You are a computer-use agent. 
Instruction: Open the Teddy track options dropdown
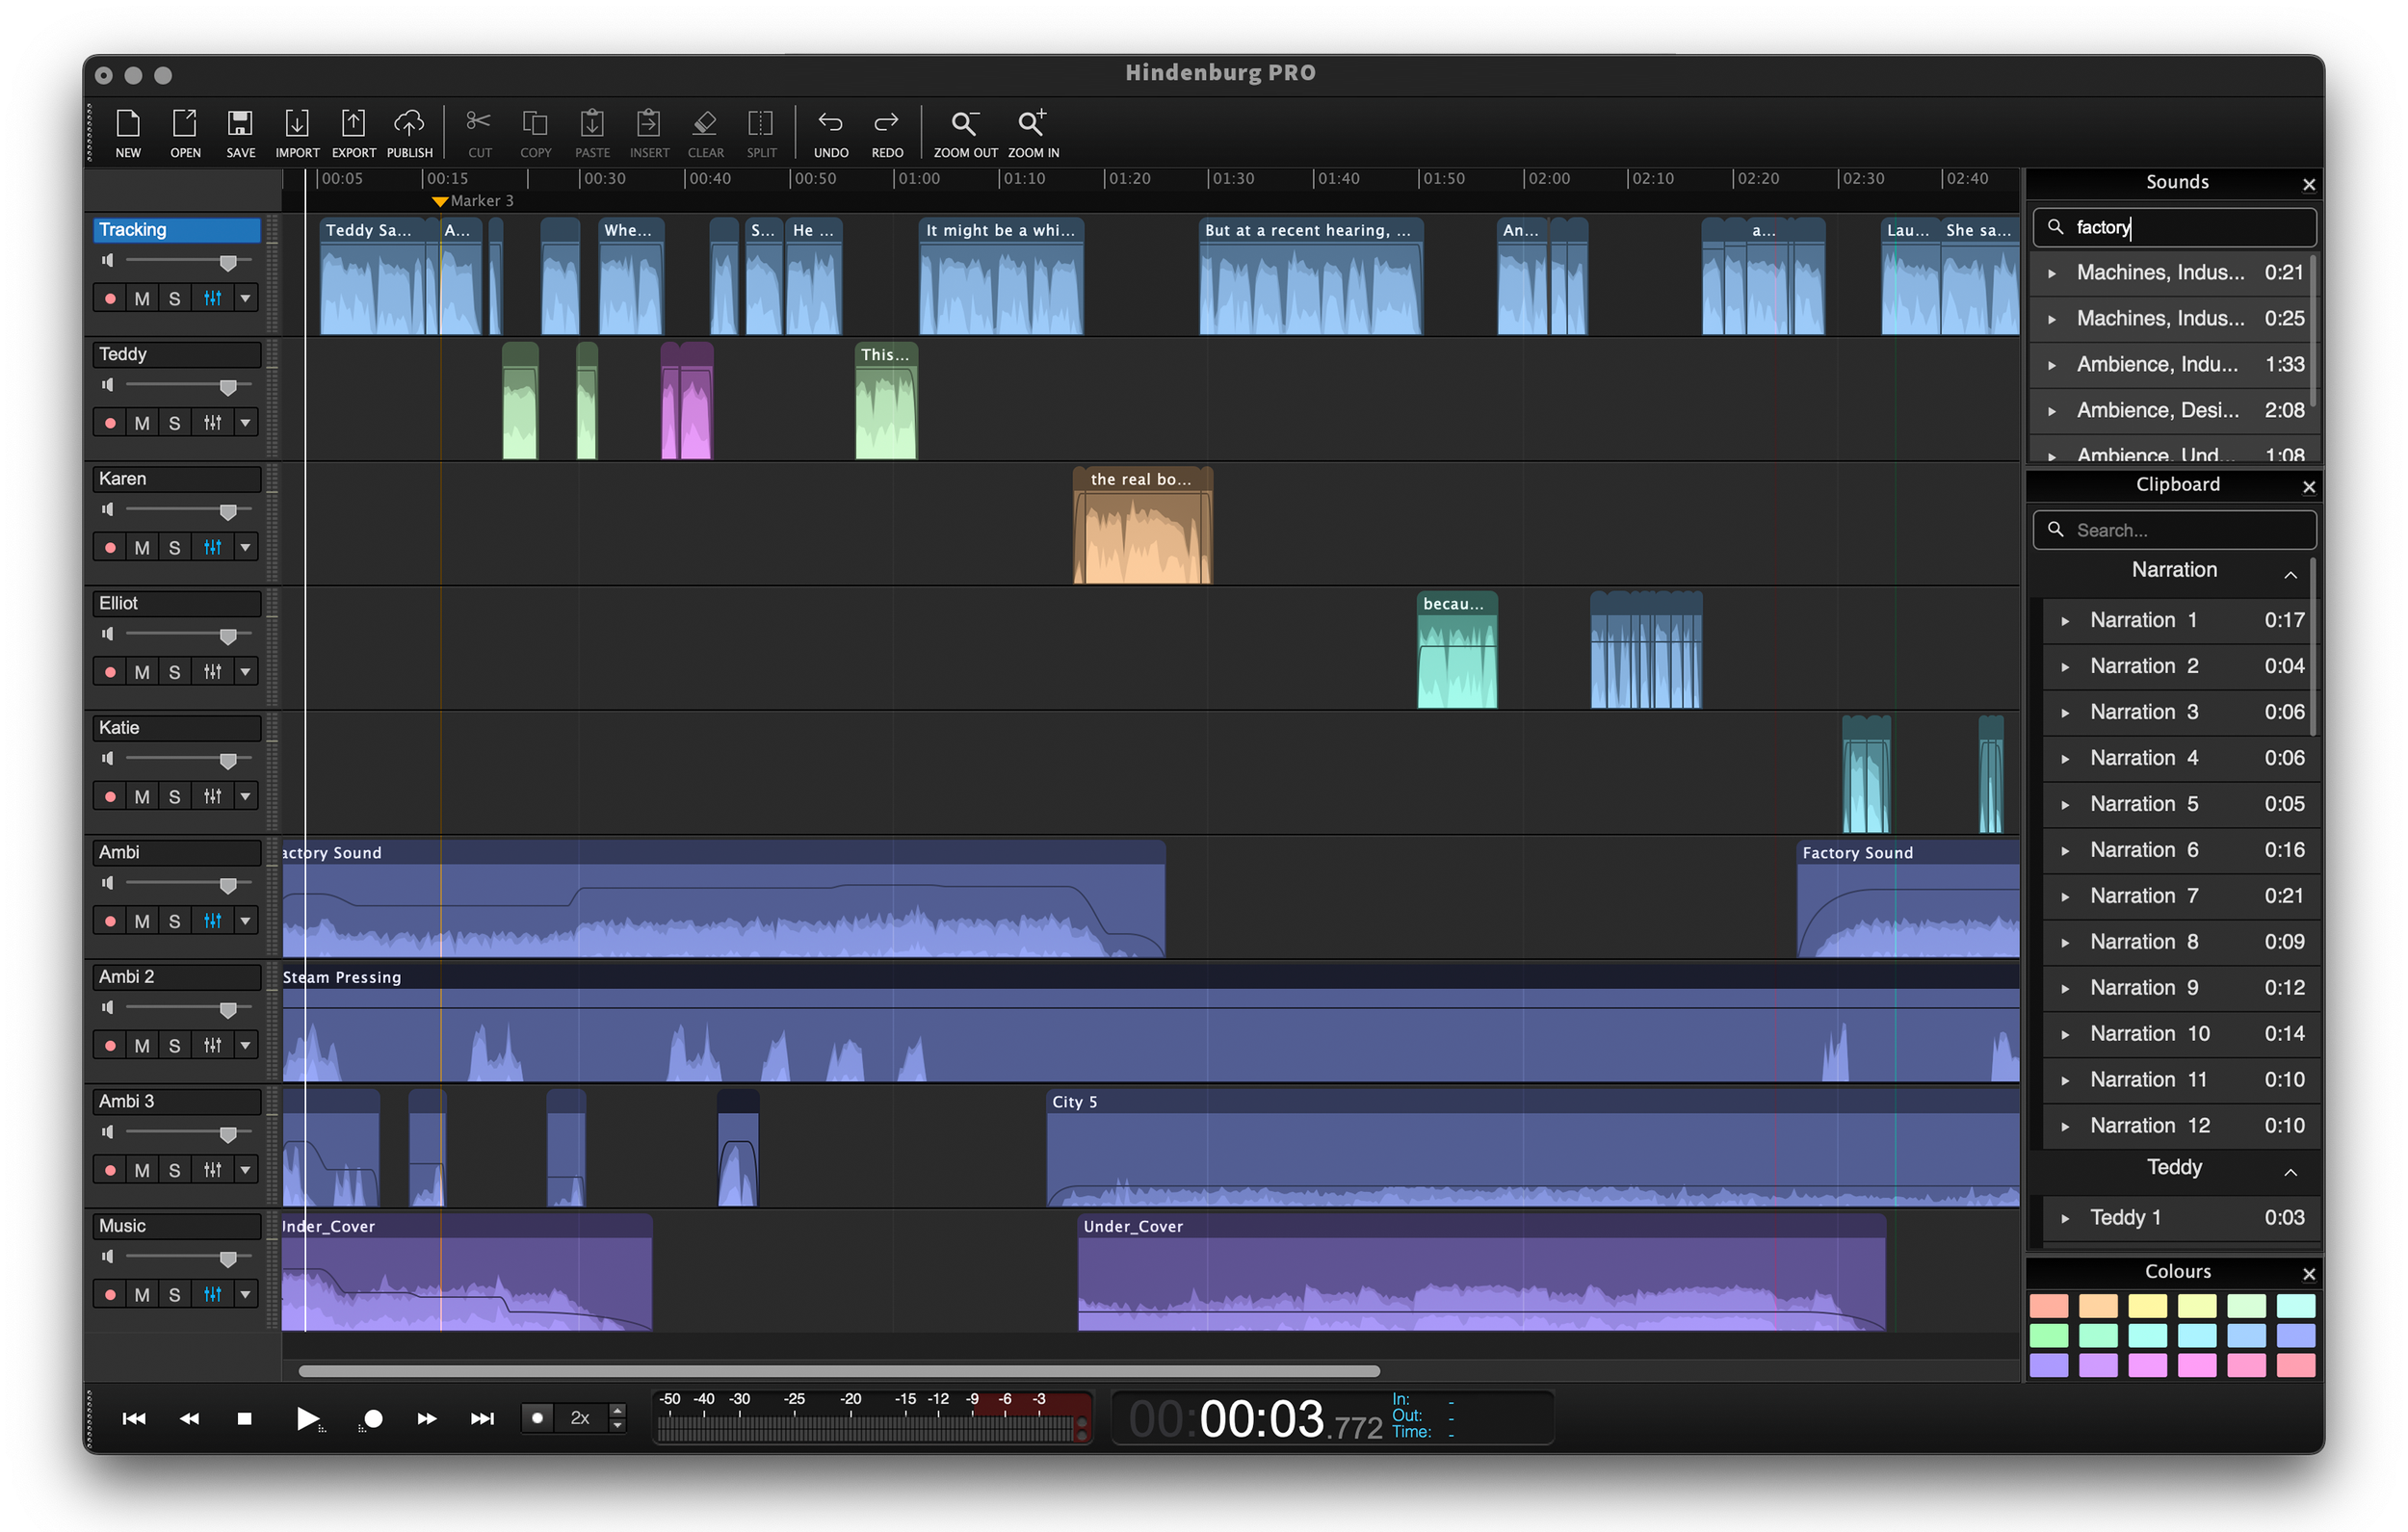(x=245, y=423)
